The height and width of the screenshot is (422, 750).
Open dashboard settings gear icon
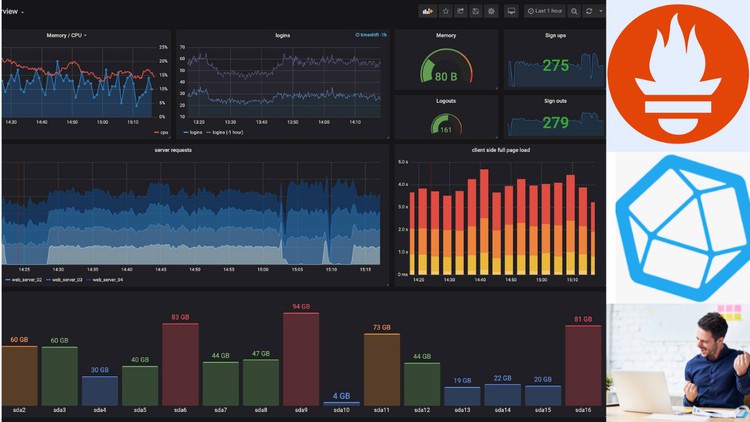click(491, 11)
